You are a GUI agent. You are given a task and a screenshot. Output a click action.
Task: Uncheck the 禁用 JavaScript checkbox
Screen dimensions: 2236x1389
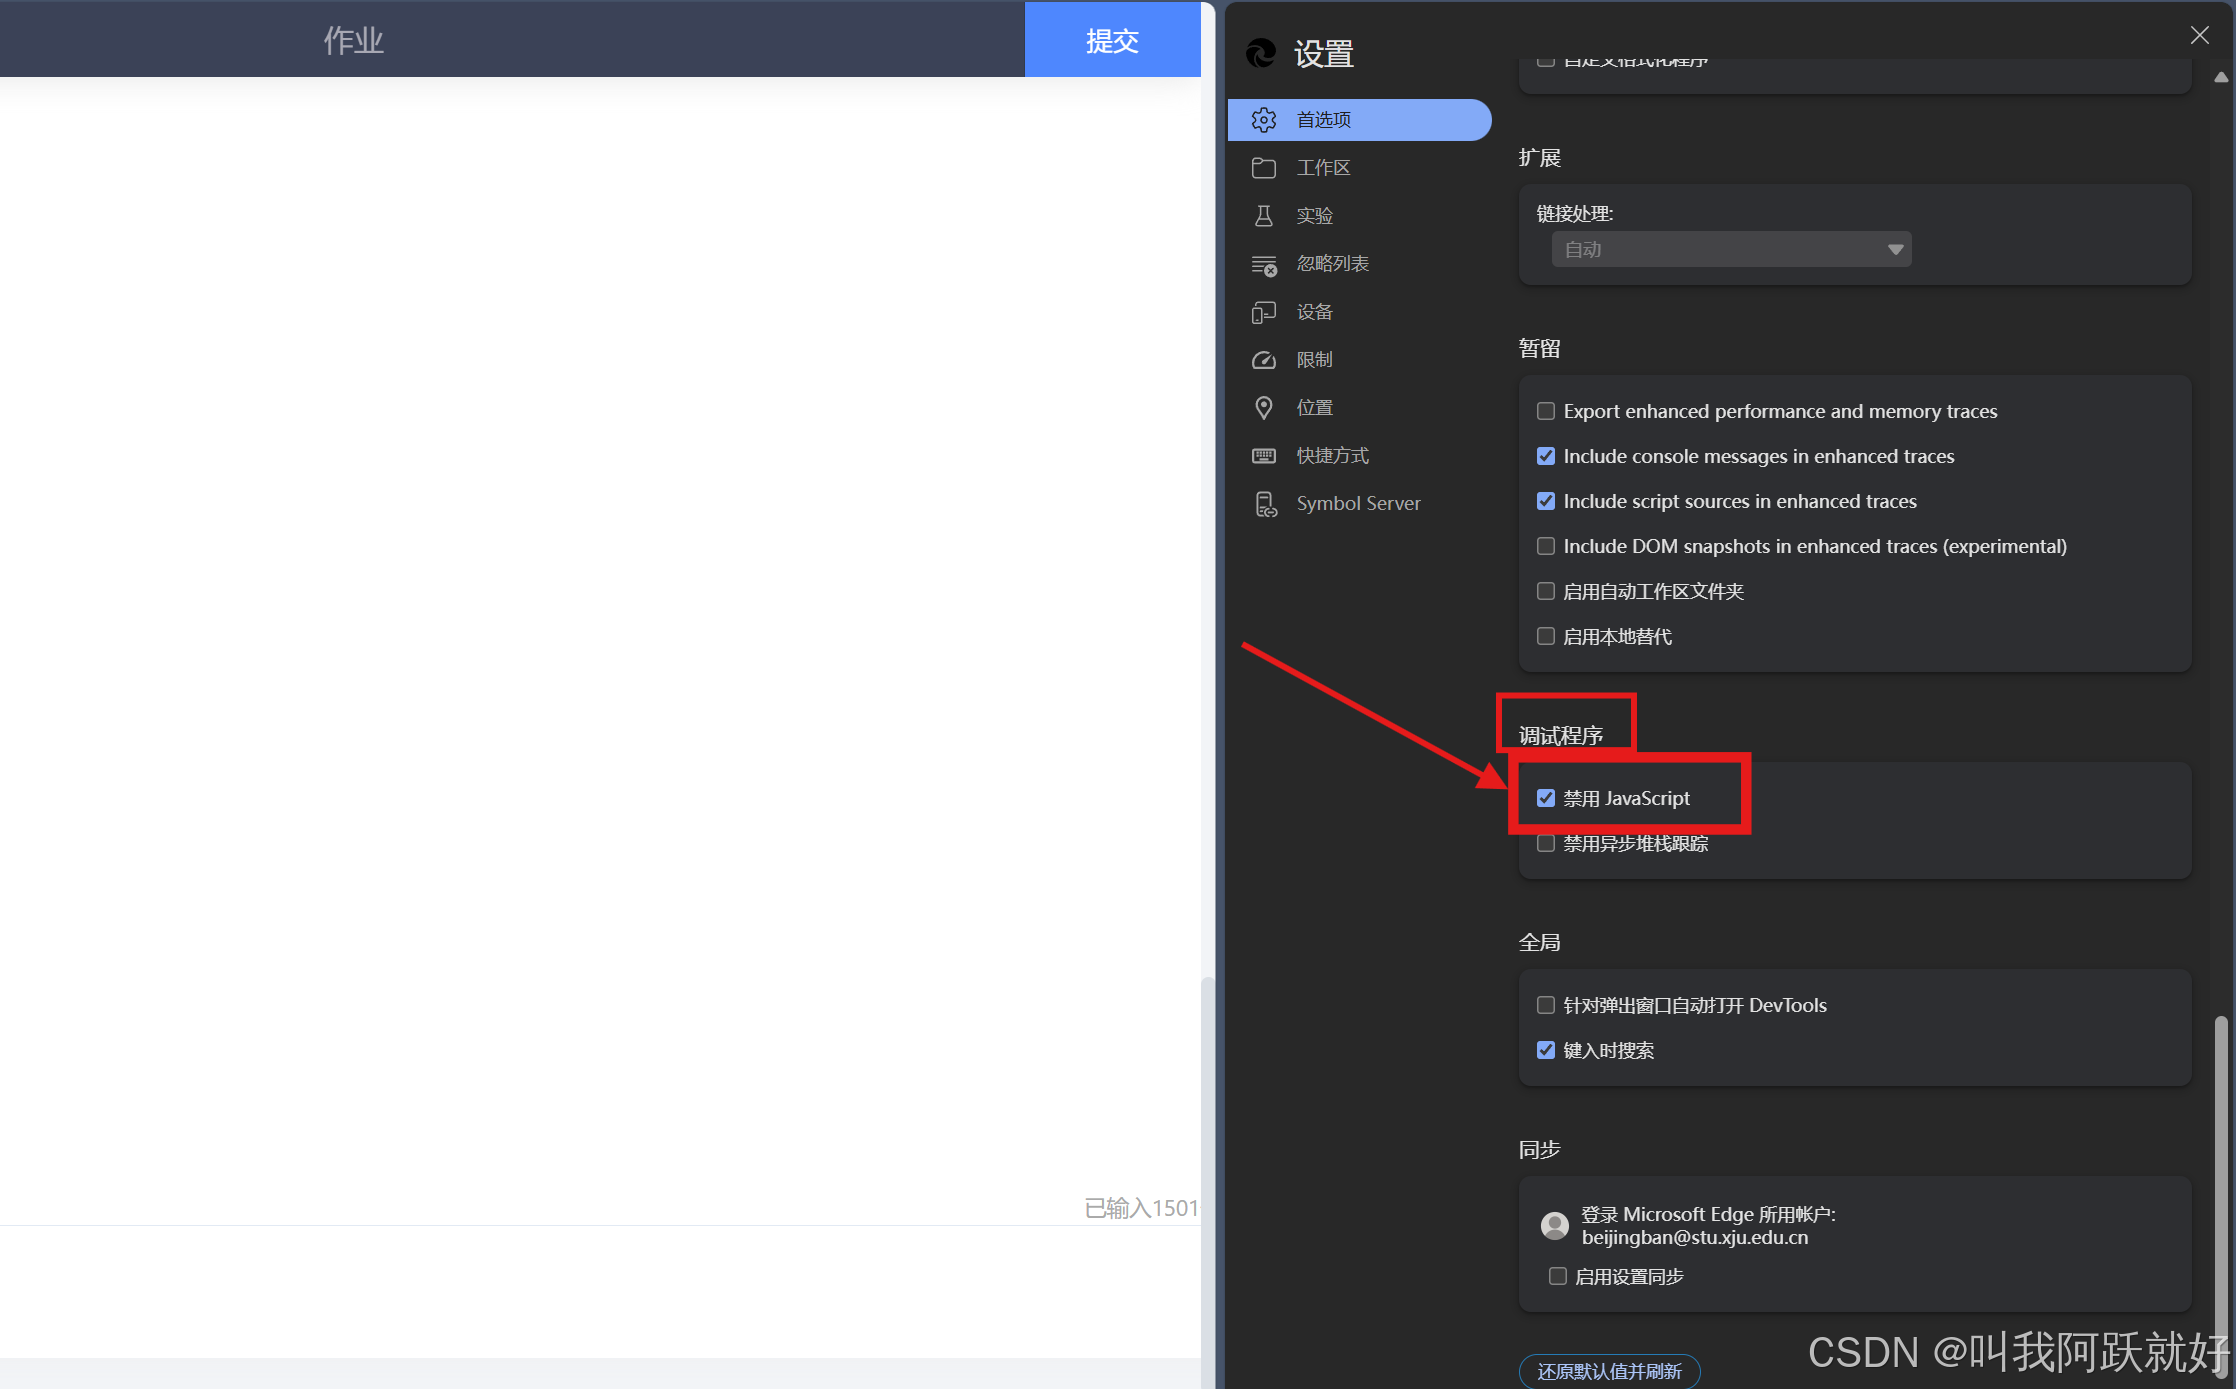point(1546,798)
